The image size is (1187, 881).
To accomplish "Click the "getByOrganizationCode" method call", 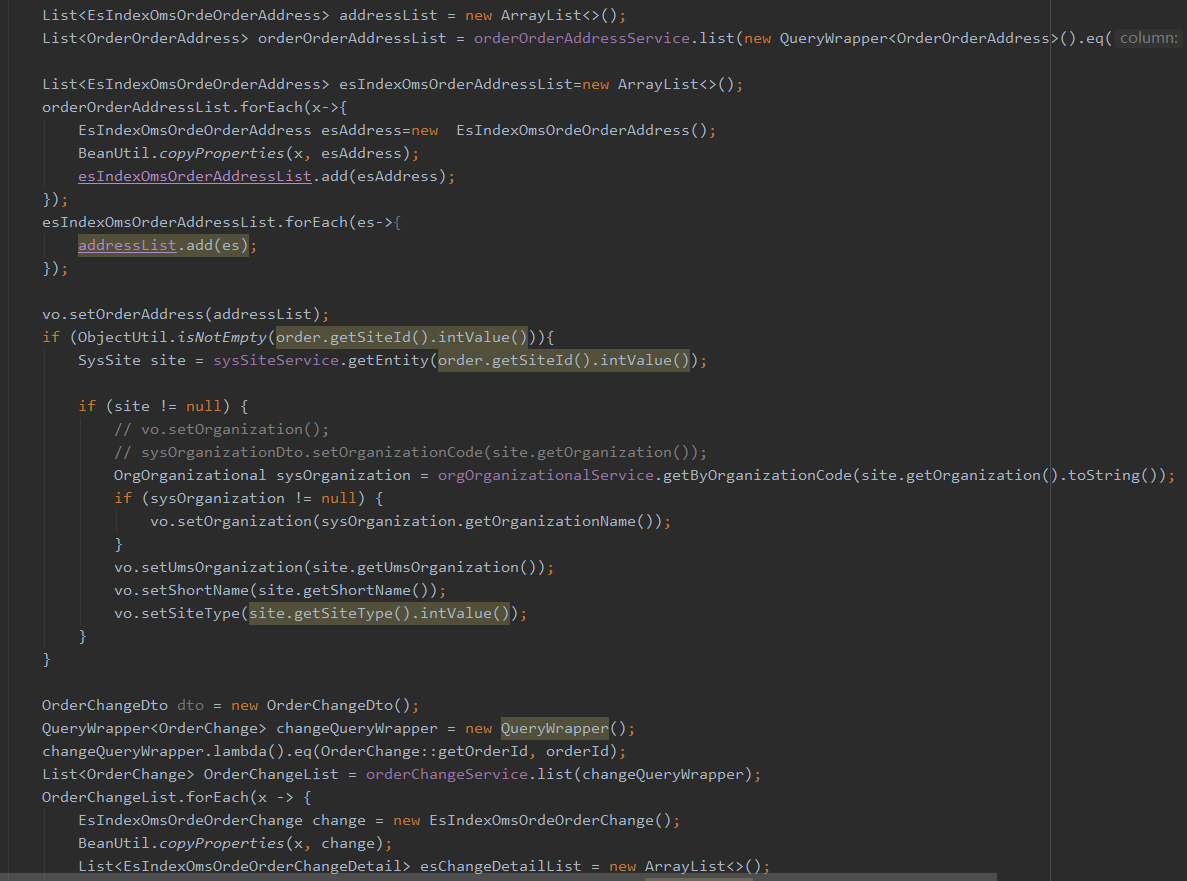I will [757, 475].
